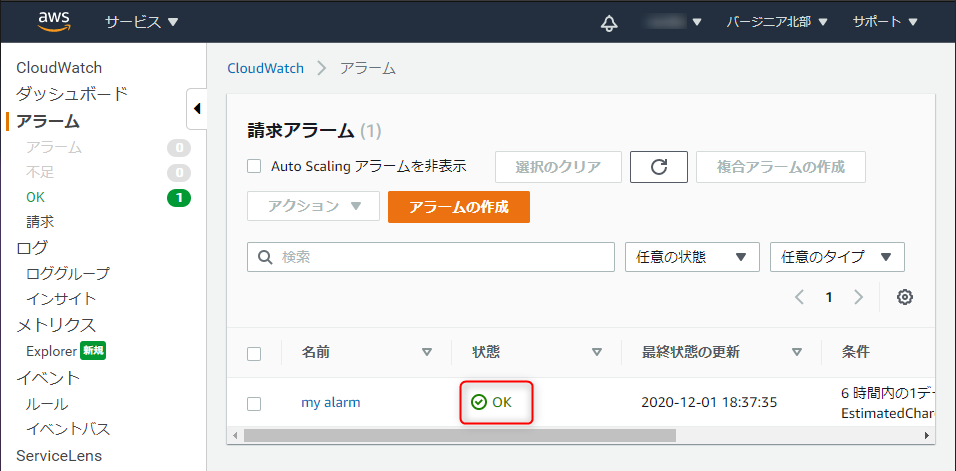
Task: Click the refresh alarms button
Action: [658, 167]
